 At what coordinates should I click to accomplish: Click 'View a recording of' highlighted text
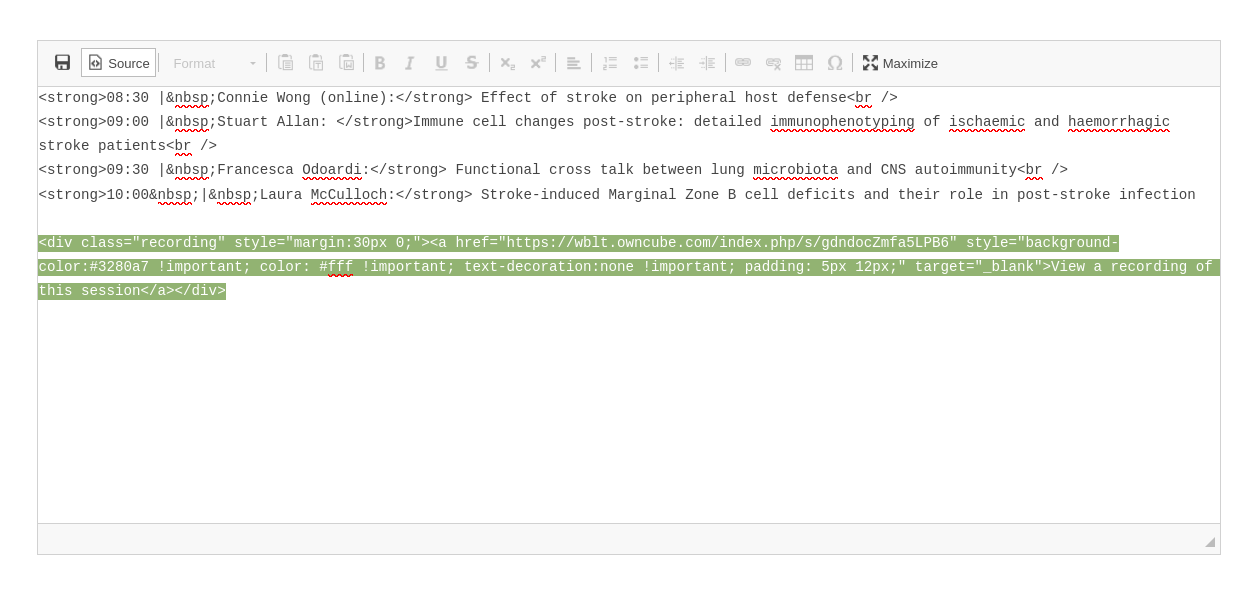(x=1132, y=267)
